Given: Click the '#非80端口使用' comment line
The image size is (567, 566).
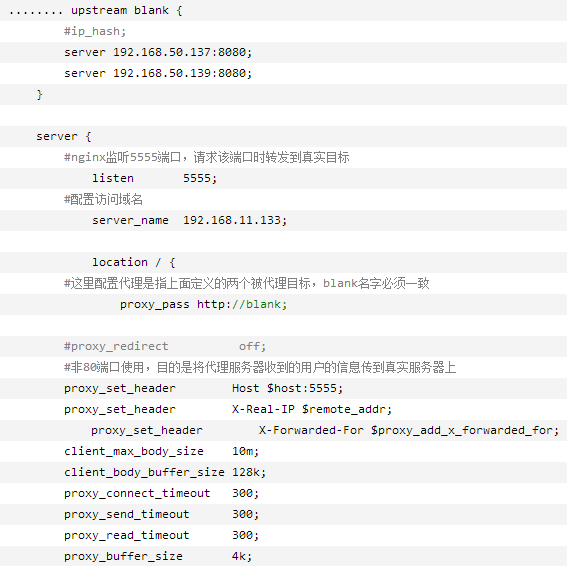Looking at the screenshot, I should coord(260,367).
